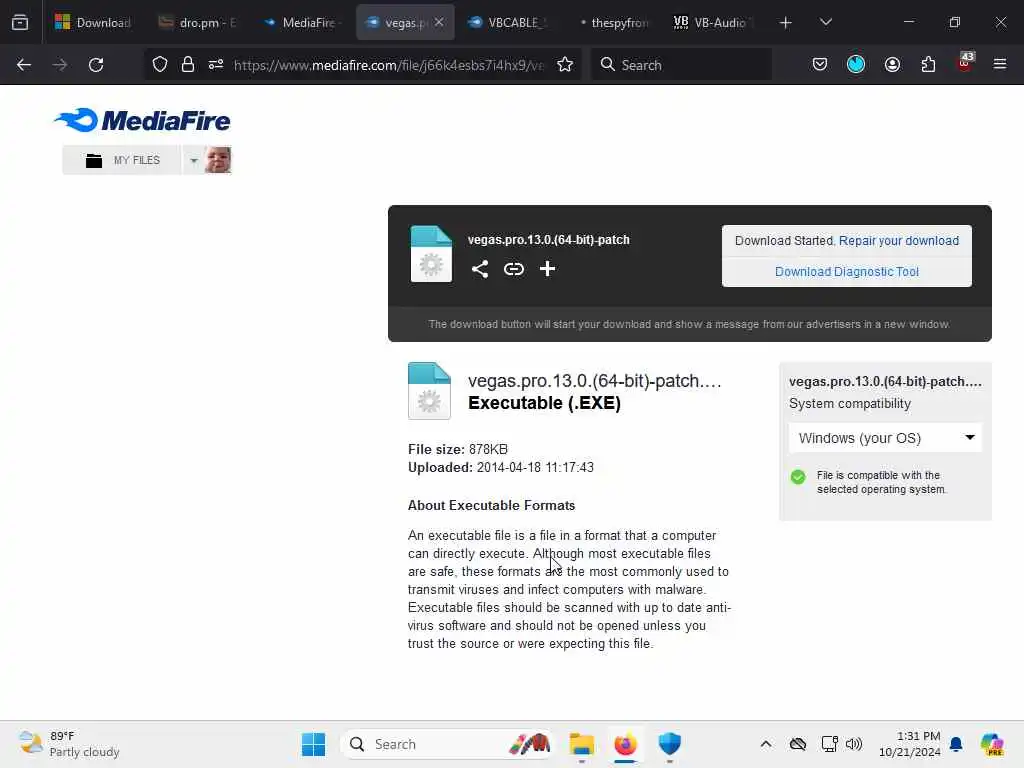Viewport: 1024px width, 768px height.
Task: Open the clock showing 1:31 PM
Action: pyautogui.click(x=910, y=744)
